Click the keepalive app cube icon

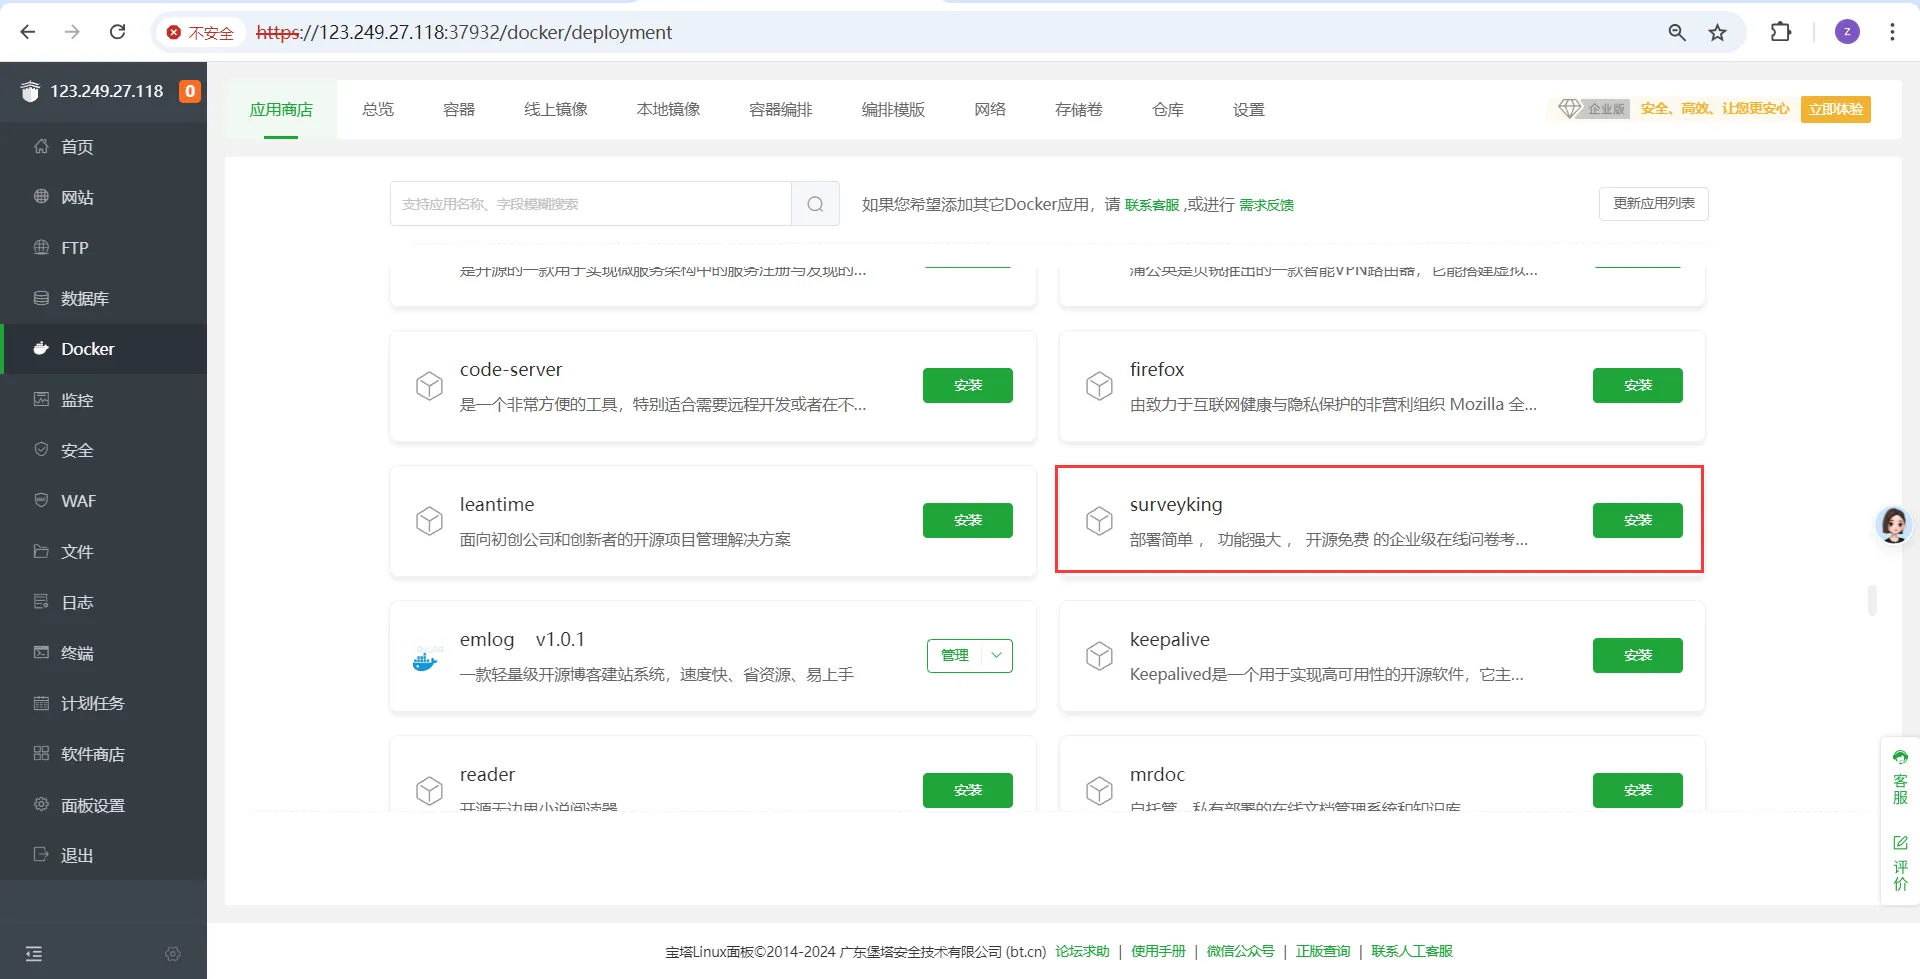1099,656
